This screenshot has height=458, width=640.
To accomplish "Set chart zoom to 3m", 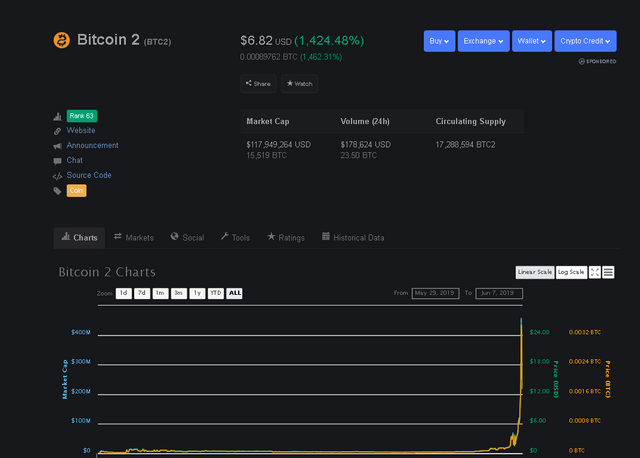I will coord(179,293).
